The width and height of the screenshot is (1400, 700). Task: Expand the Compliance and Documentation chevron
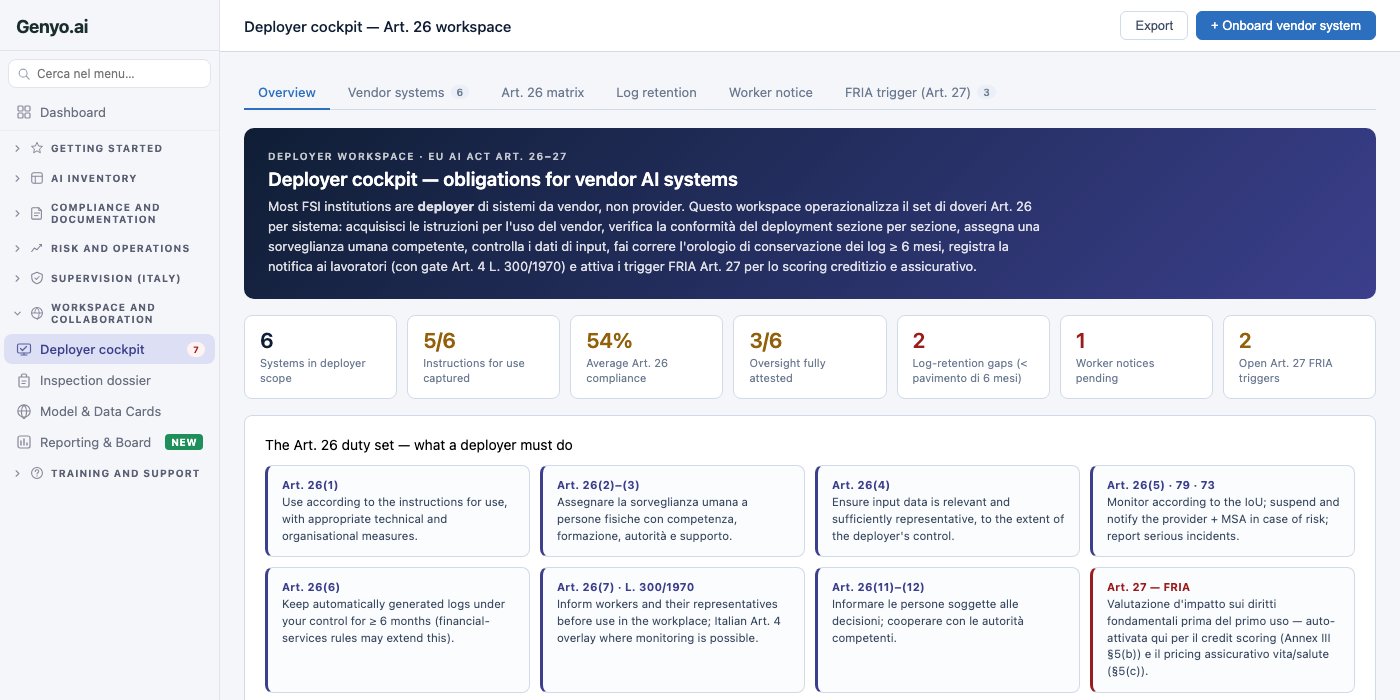coord(17,213)
